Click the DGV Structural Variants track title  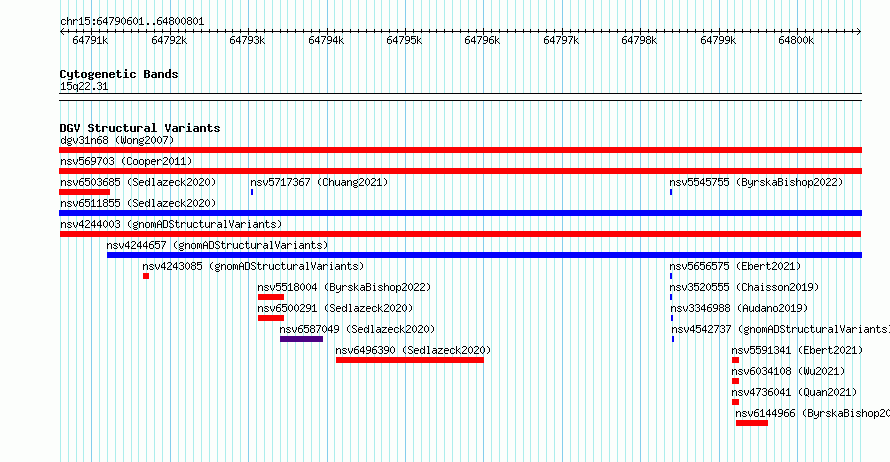140,128
